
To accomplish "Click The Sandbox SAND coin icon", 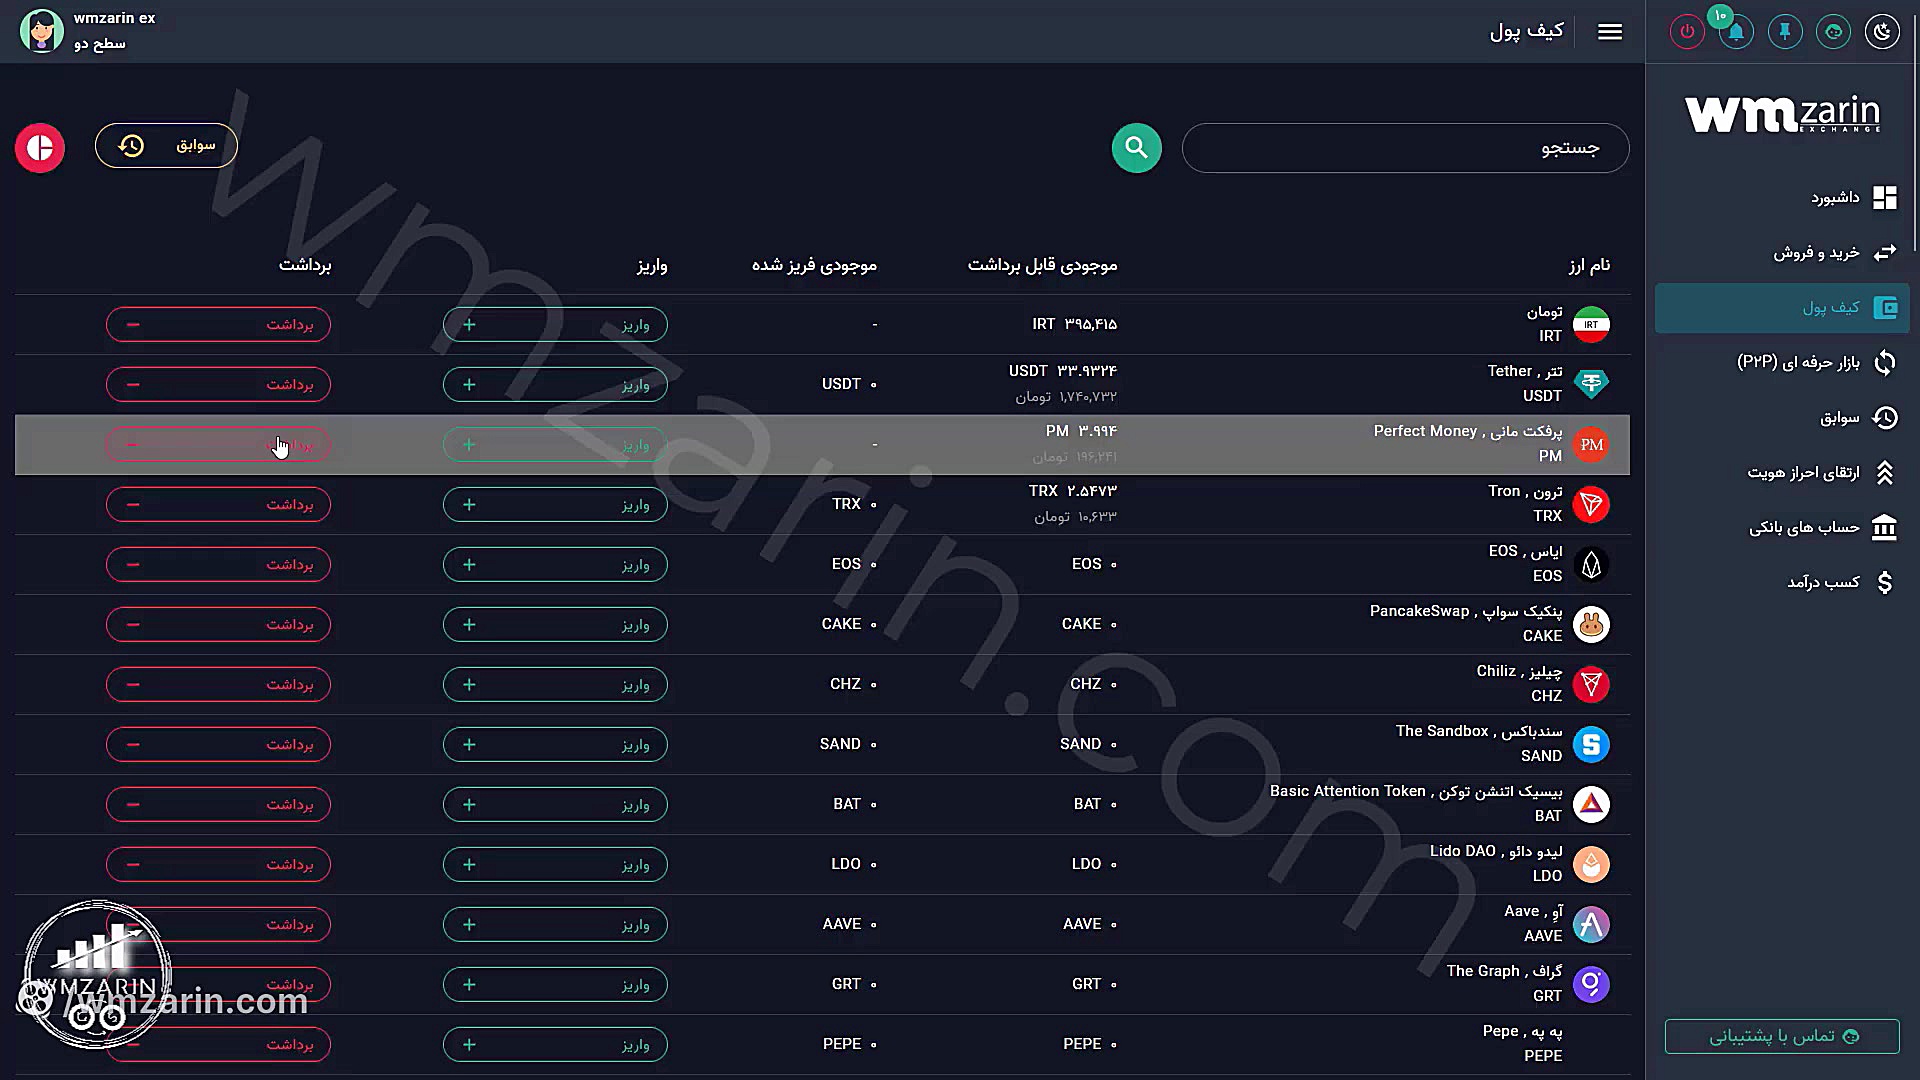I will pos(1591,744).
